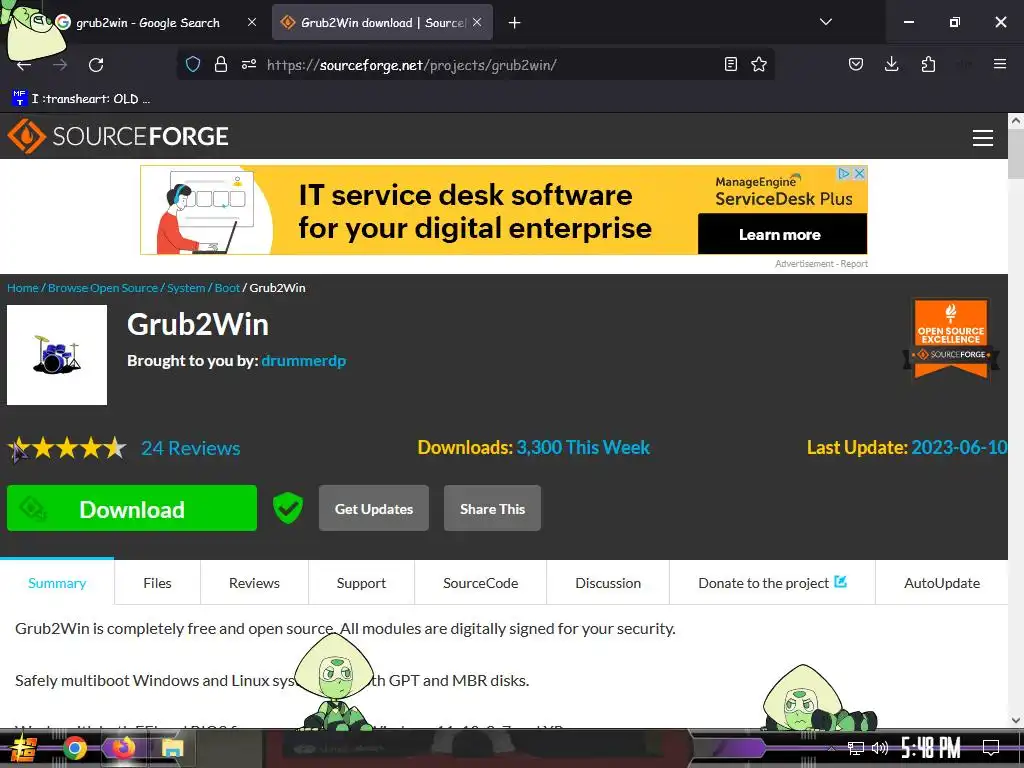Click the SourceForge logo
Image resolution: width=1024 pixels, height=768 pixels.
coord(118,136)
